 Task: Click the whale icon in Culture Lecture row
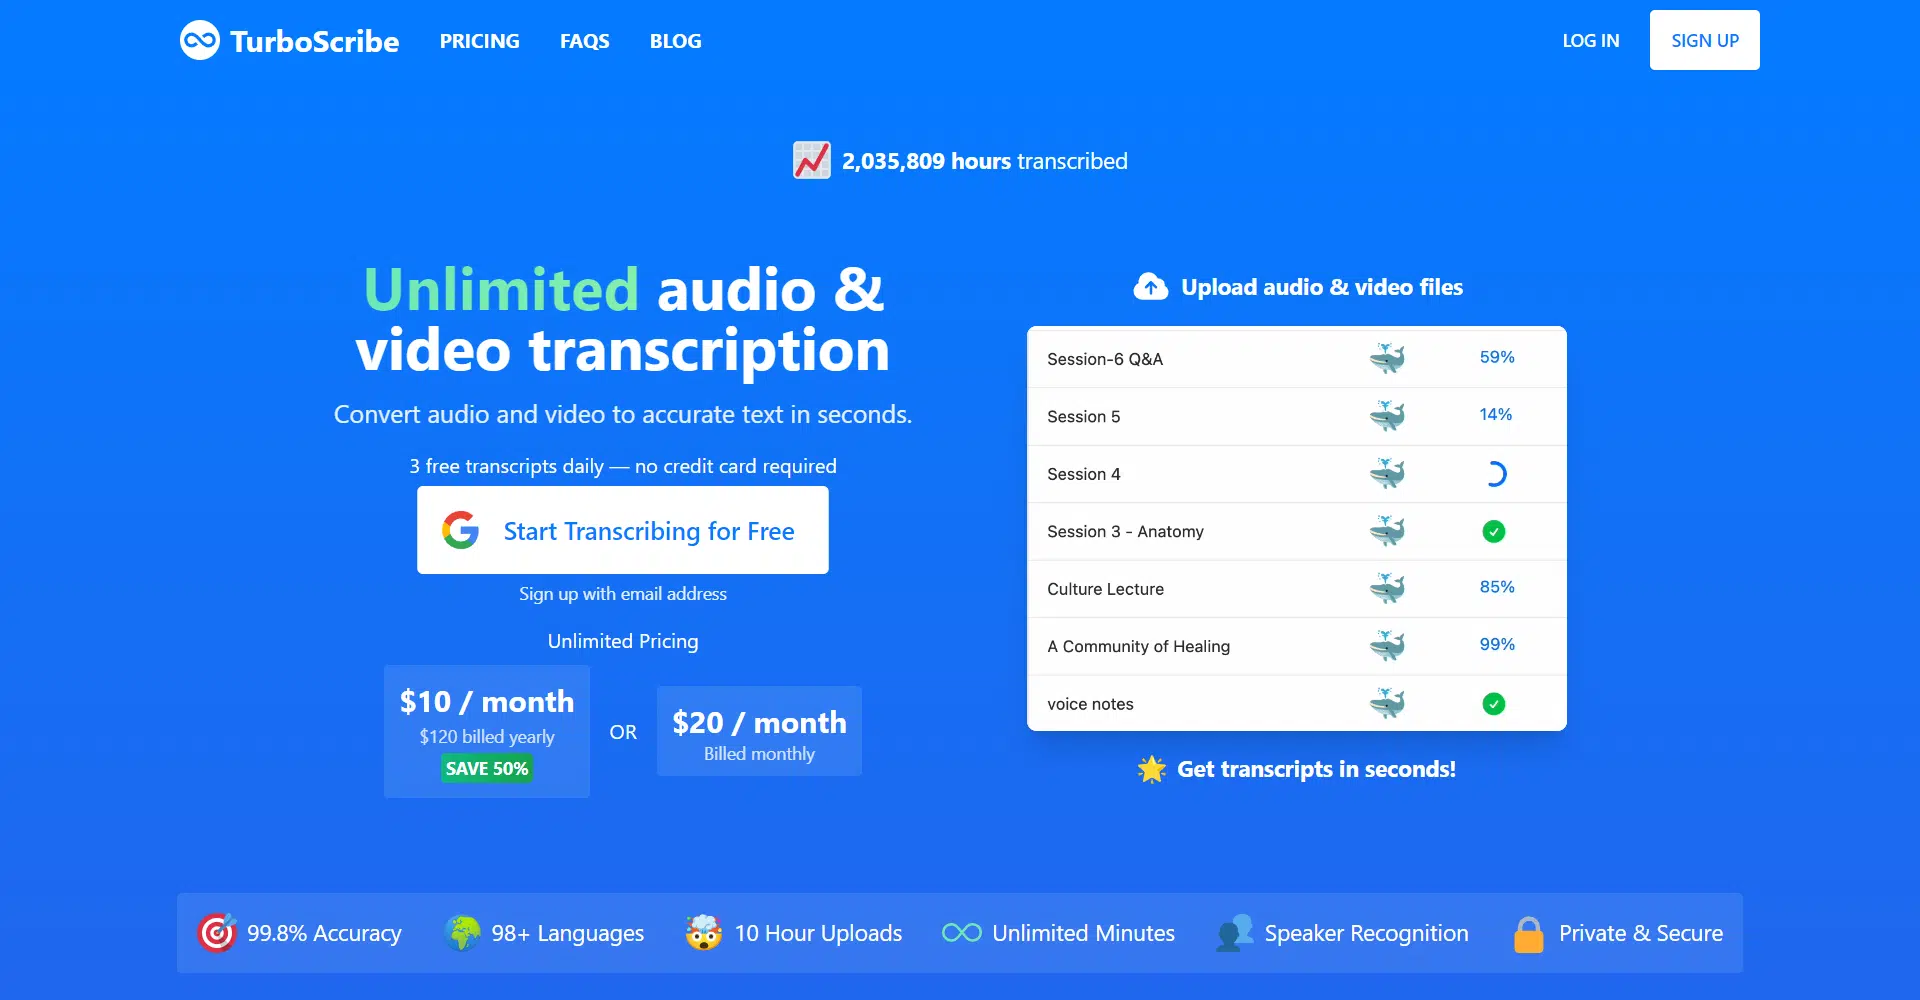point(1387,589)
